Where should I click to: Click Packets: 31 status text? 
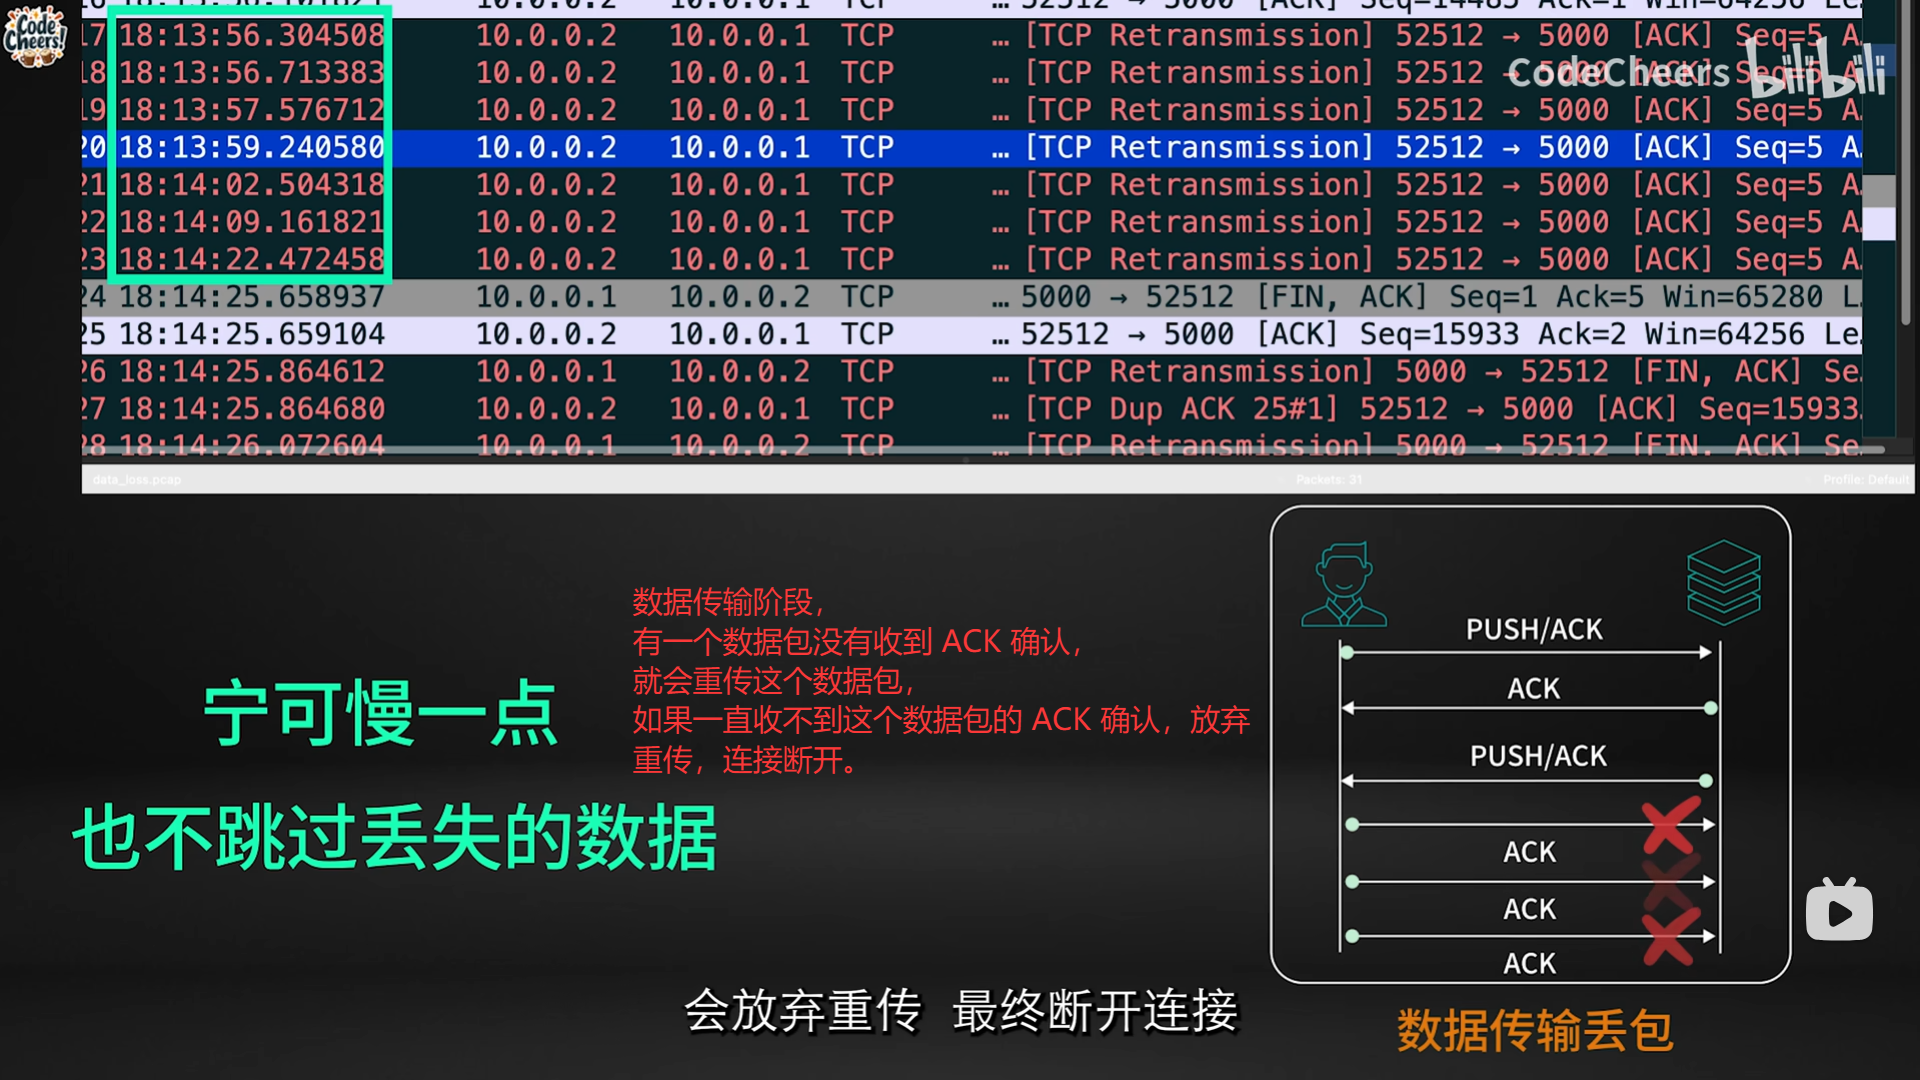coord(1329,480)
